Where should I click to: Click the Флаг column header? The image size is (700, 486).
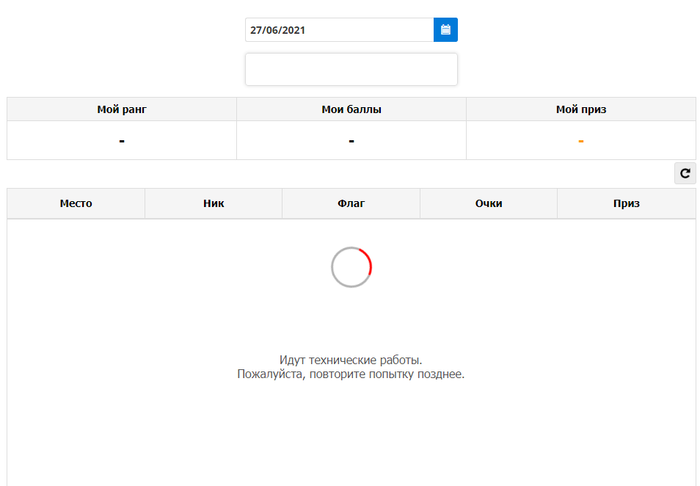[351, 204]
